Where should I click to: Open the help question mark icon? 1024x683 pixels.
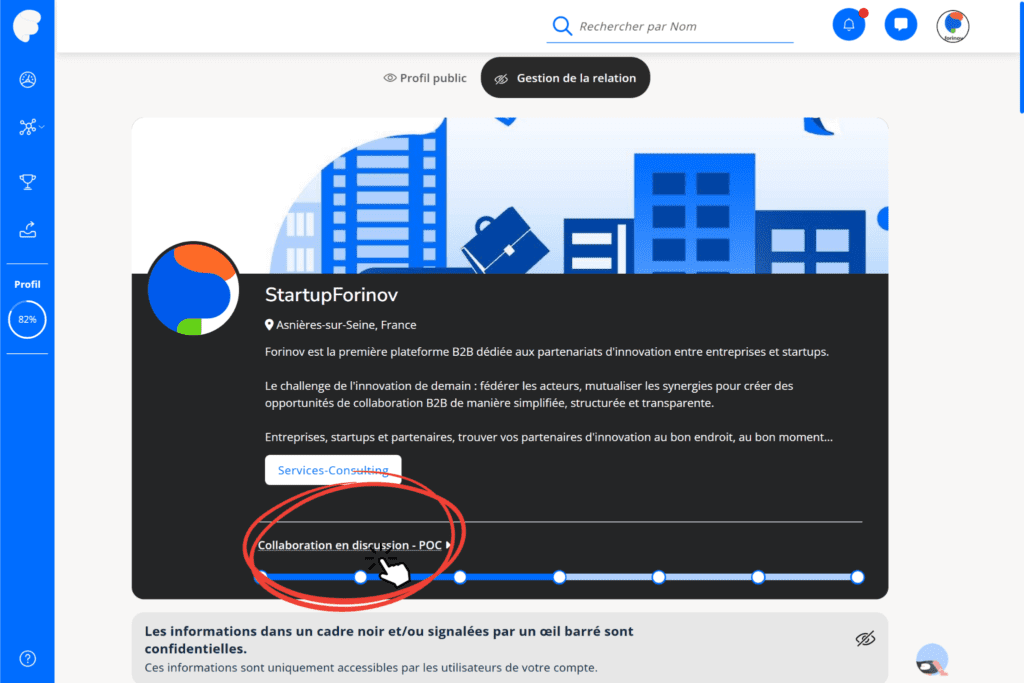[27, 658]
